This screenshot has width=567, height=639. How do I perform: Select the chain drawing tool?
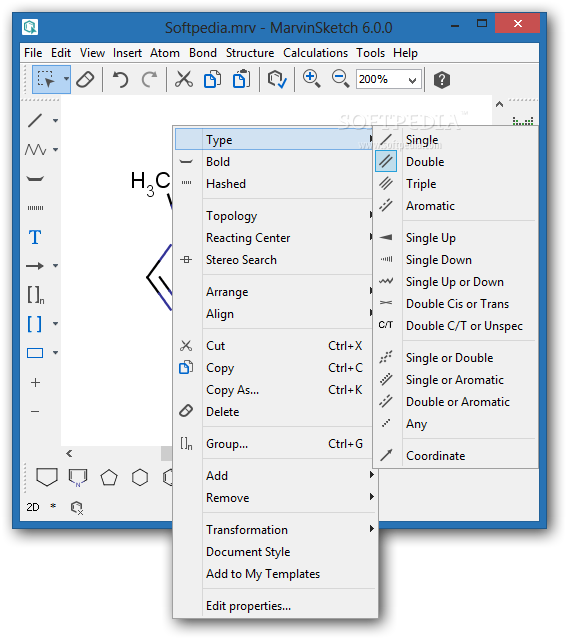[x=35, y=150]
